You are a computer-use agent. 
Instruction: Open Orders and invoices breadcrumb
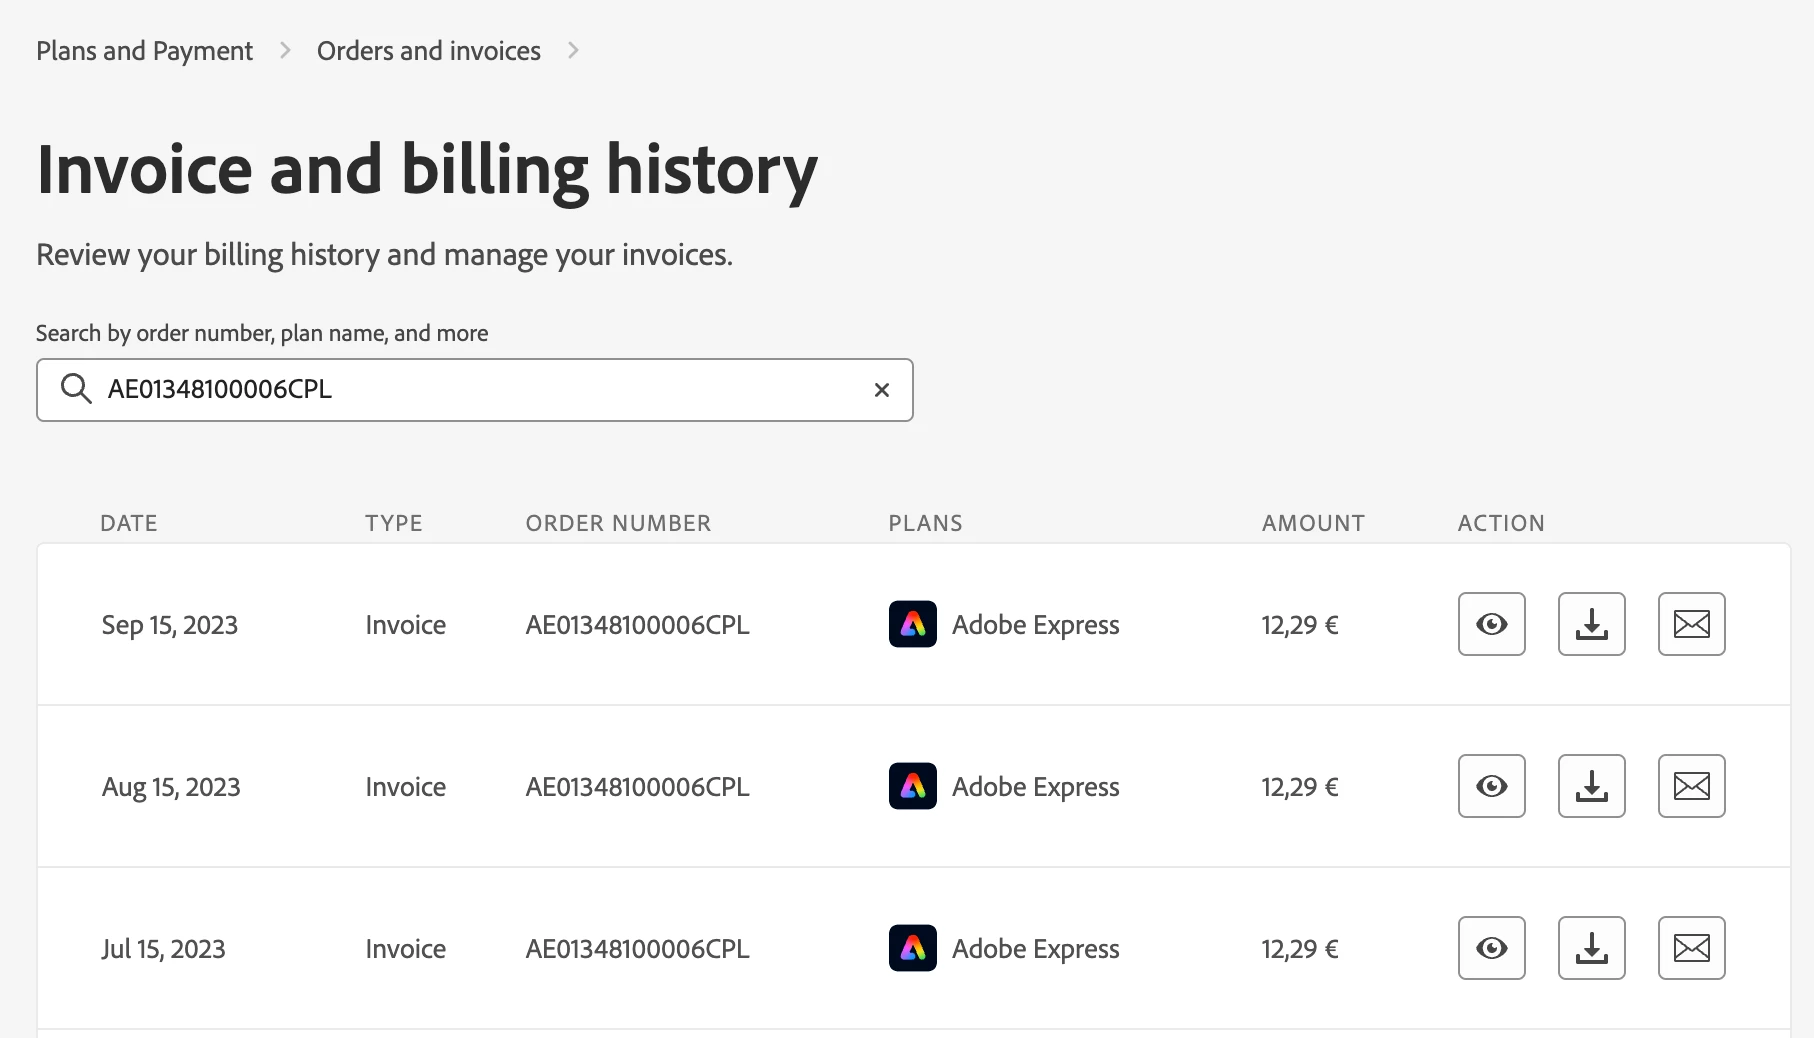(428, 51)
